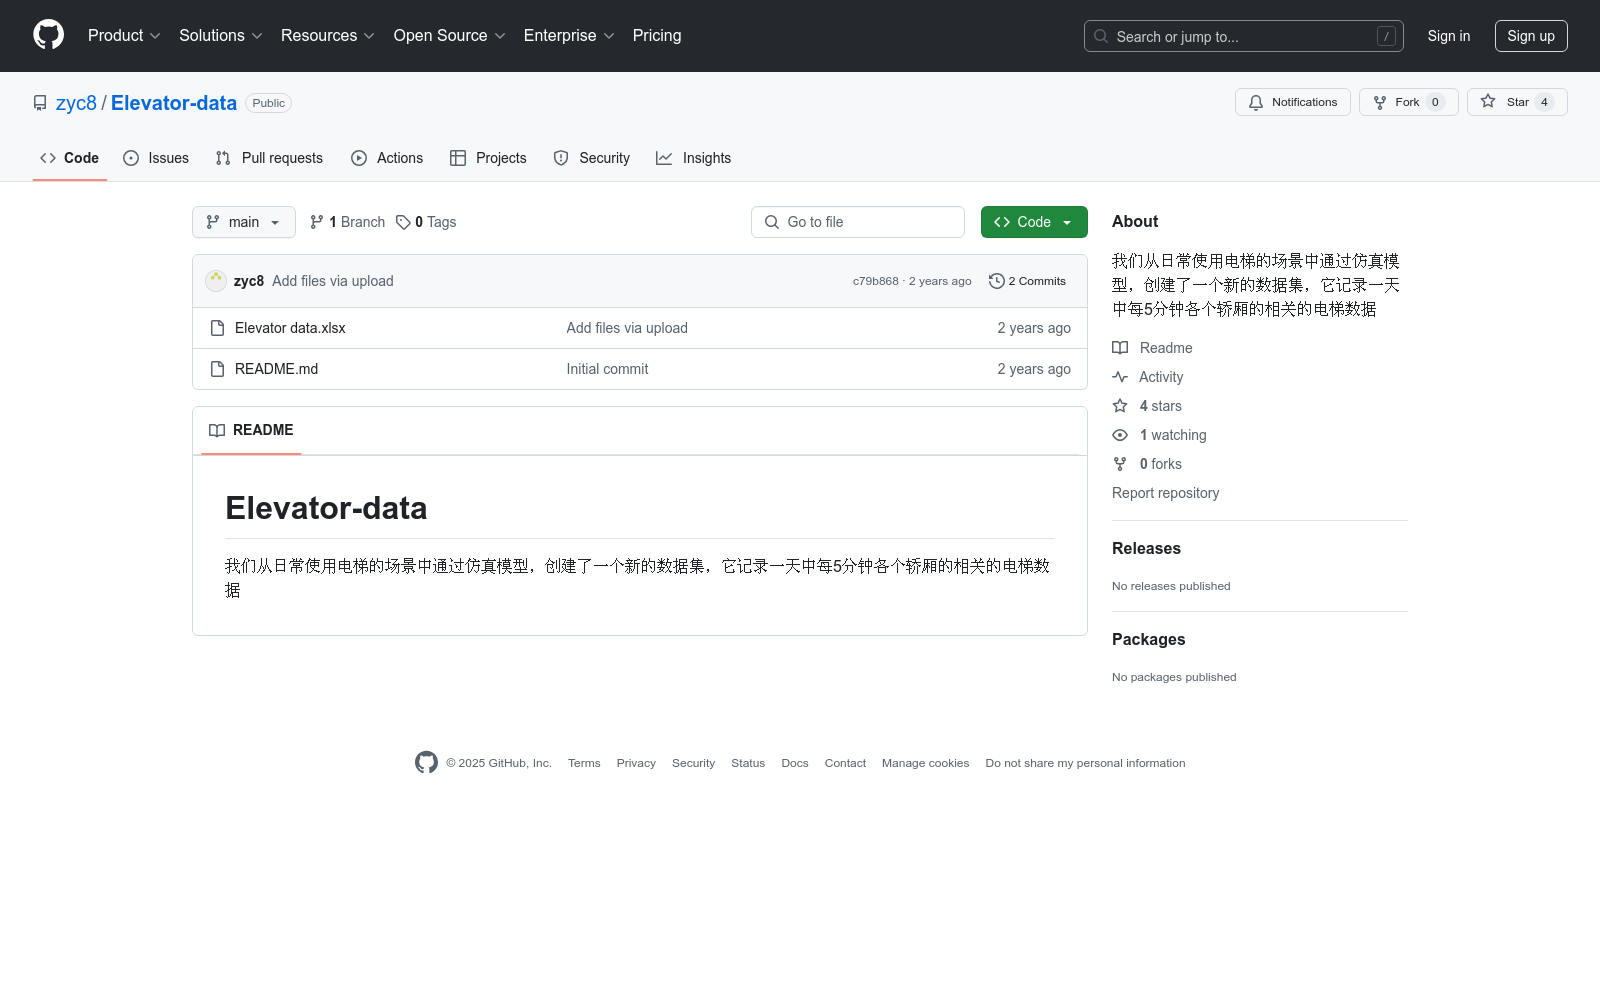Image resolution: width=1600 pixels, height=1000 pixels.
Task: Open the Activity link
Action: pos(1148,377)
